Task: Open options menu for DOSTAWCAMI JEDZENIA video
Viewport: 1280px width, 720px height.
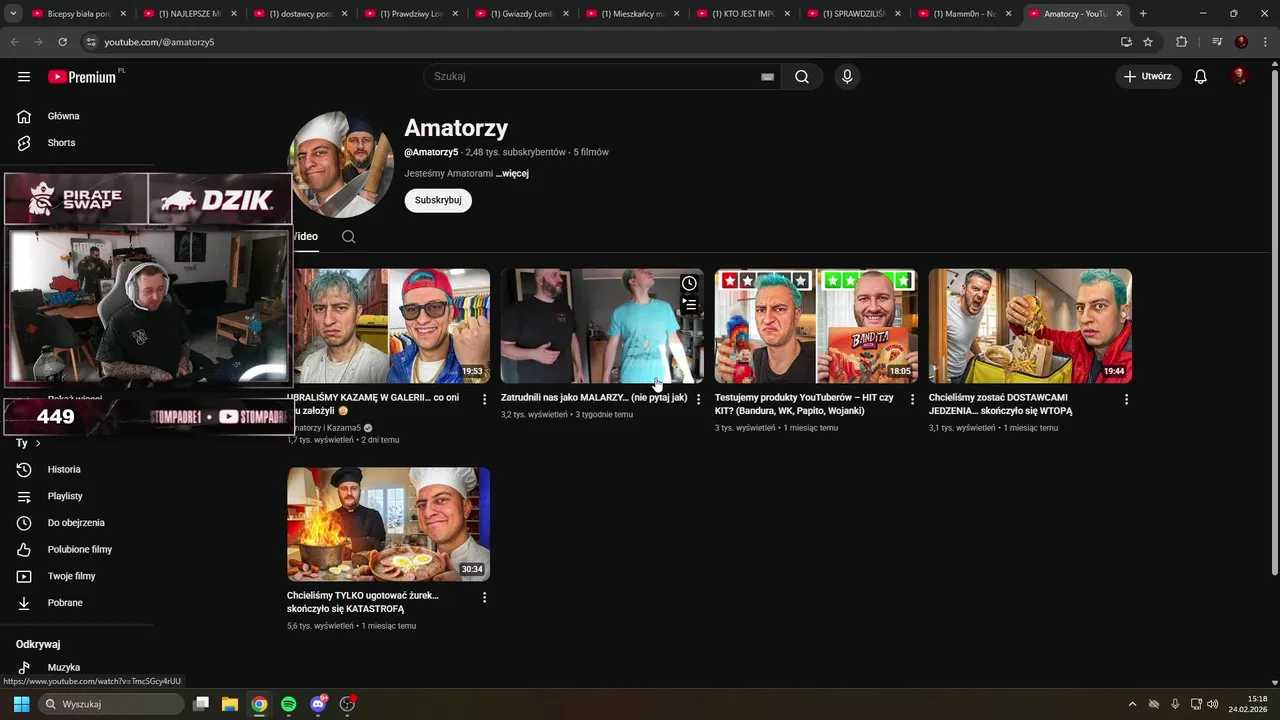Action: click(1126, 399)
